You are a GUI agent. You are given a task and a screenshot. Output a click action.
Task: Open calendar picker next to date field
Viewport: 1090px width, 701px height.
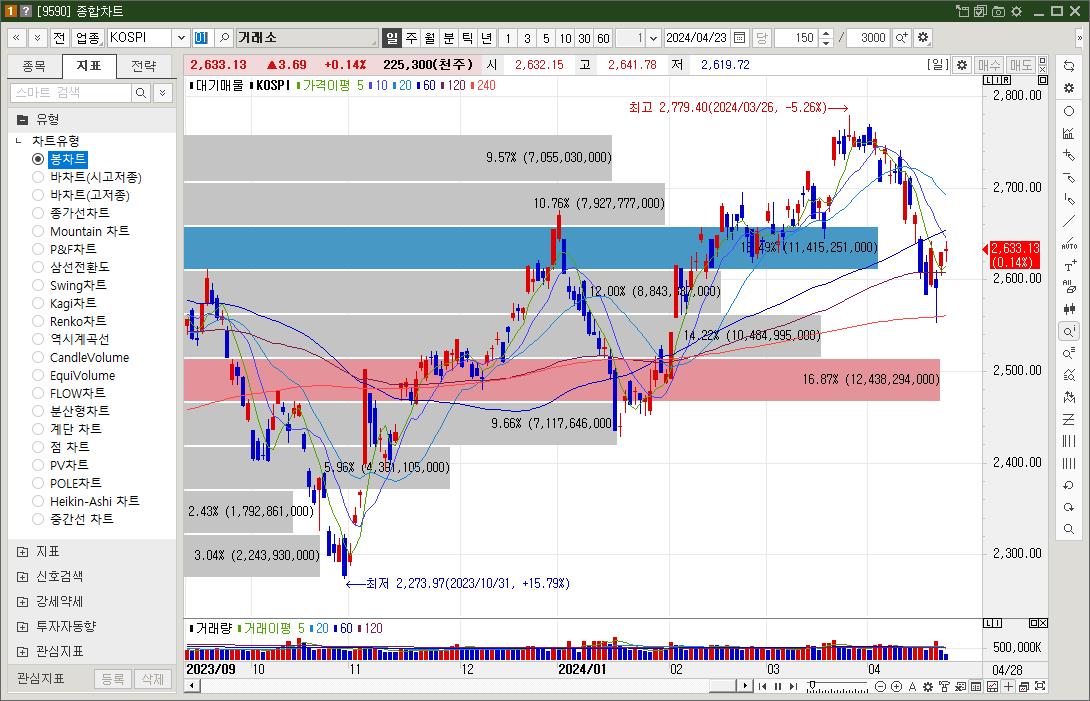pos(740,38)
